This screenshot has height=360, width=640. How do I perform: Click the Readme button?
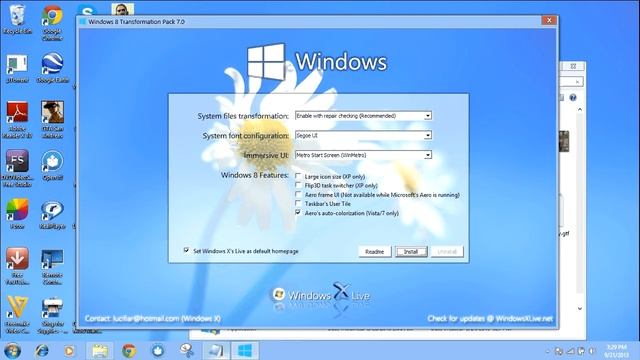(x=375, y=251)
